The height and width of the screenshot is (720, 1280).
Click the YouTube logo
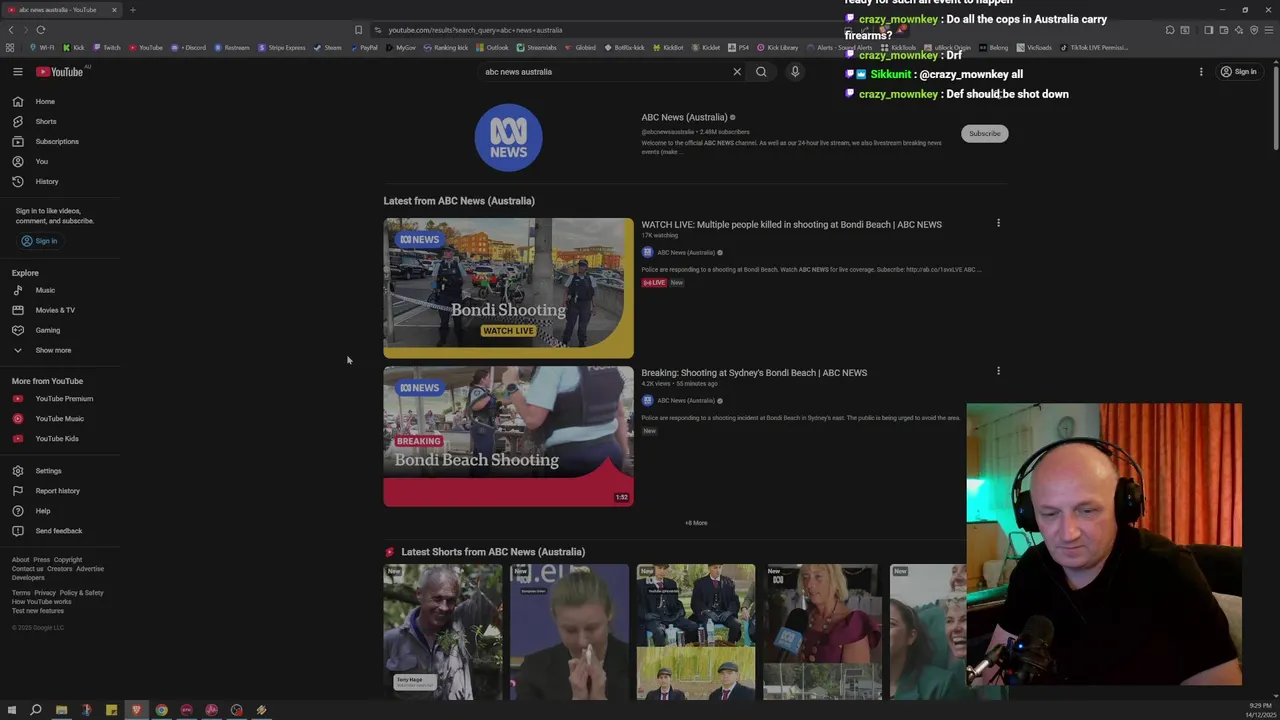(x=60, y=72)
